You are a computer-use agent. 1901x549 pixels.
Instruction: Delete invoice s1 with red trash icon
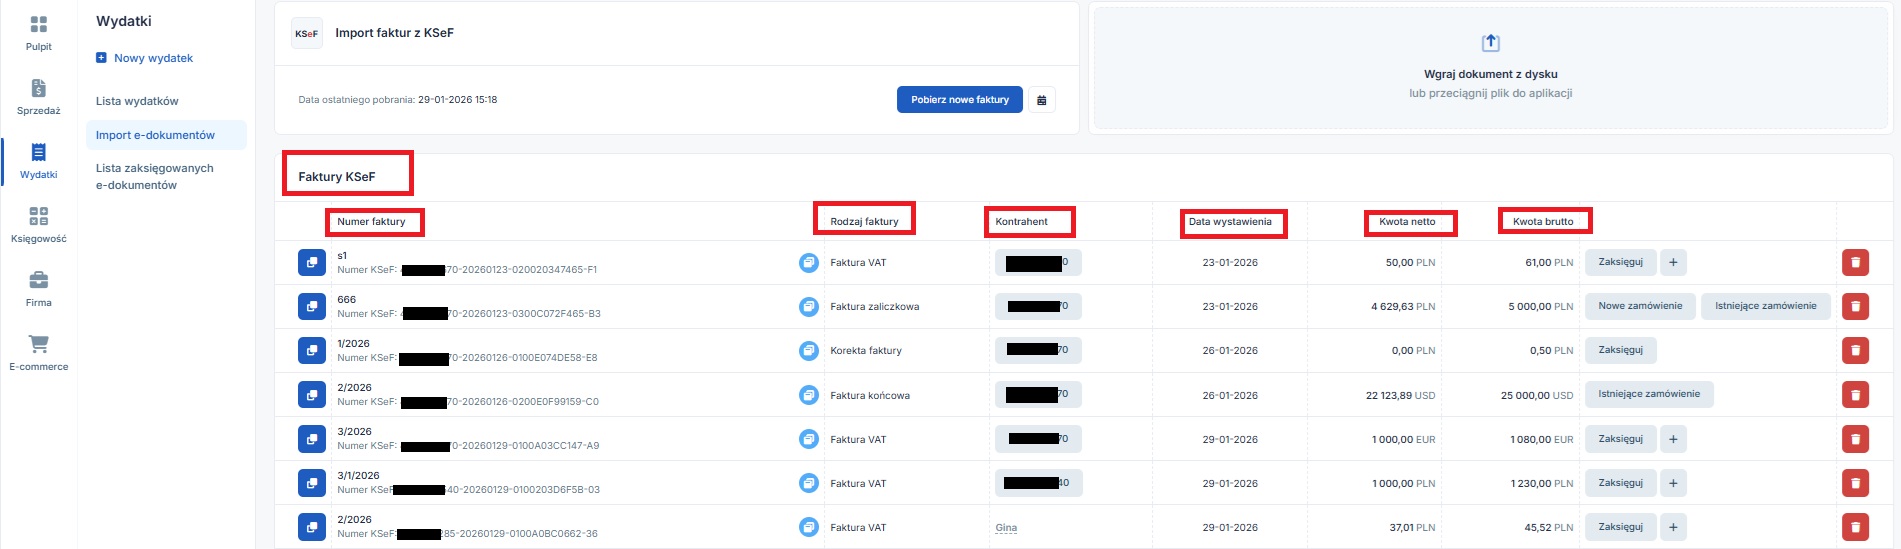1855,262
